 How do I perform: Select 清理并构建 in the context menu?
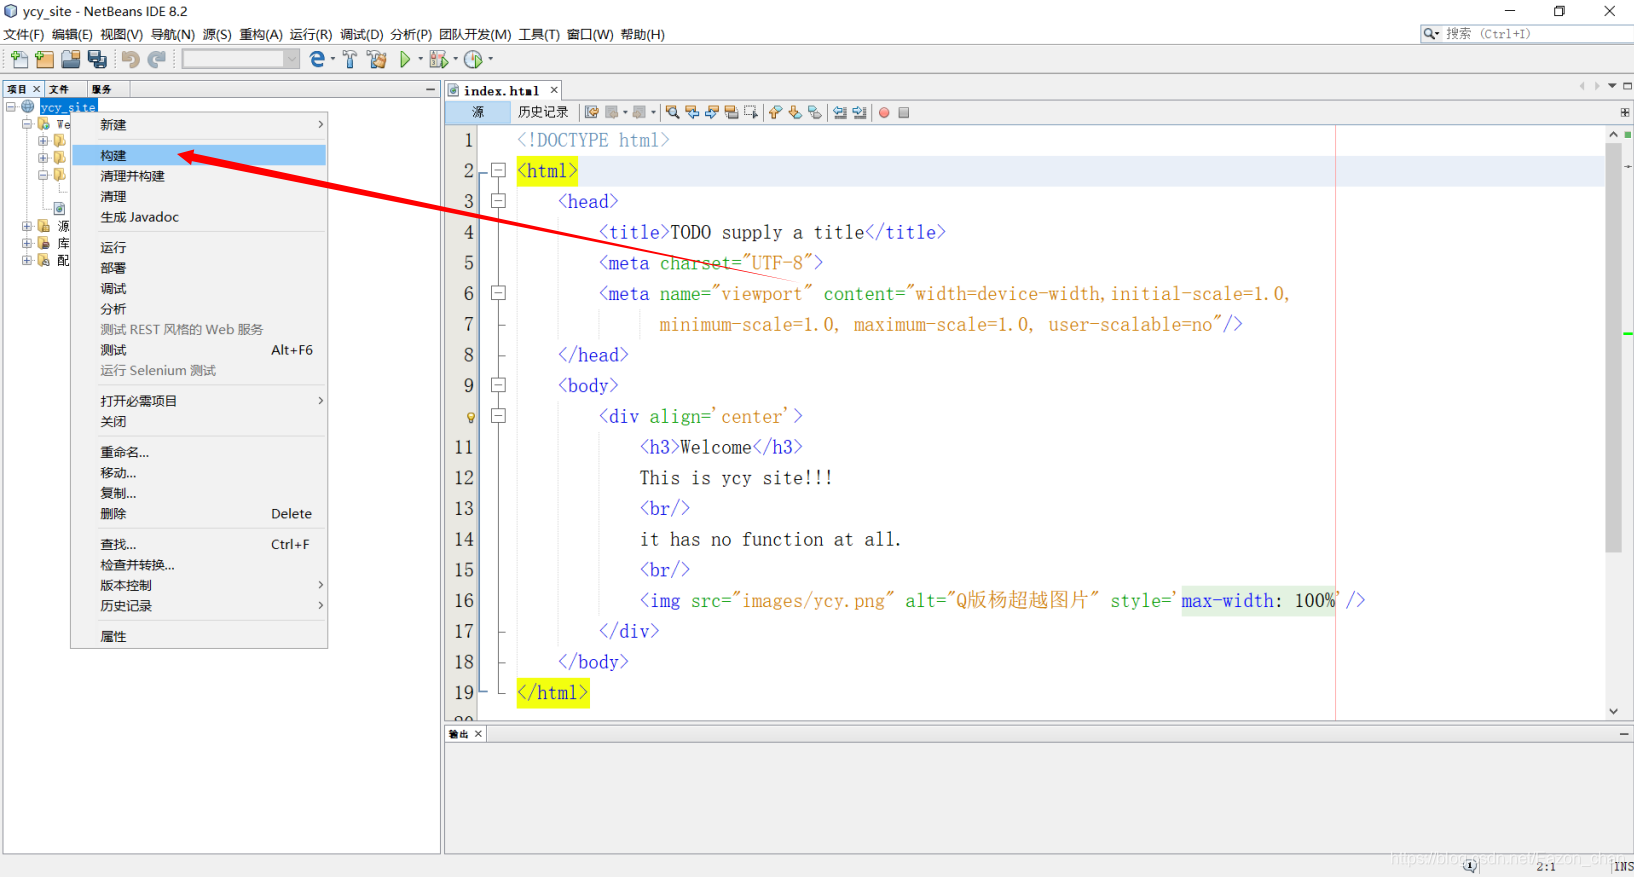[199, 176]
